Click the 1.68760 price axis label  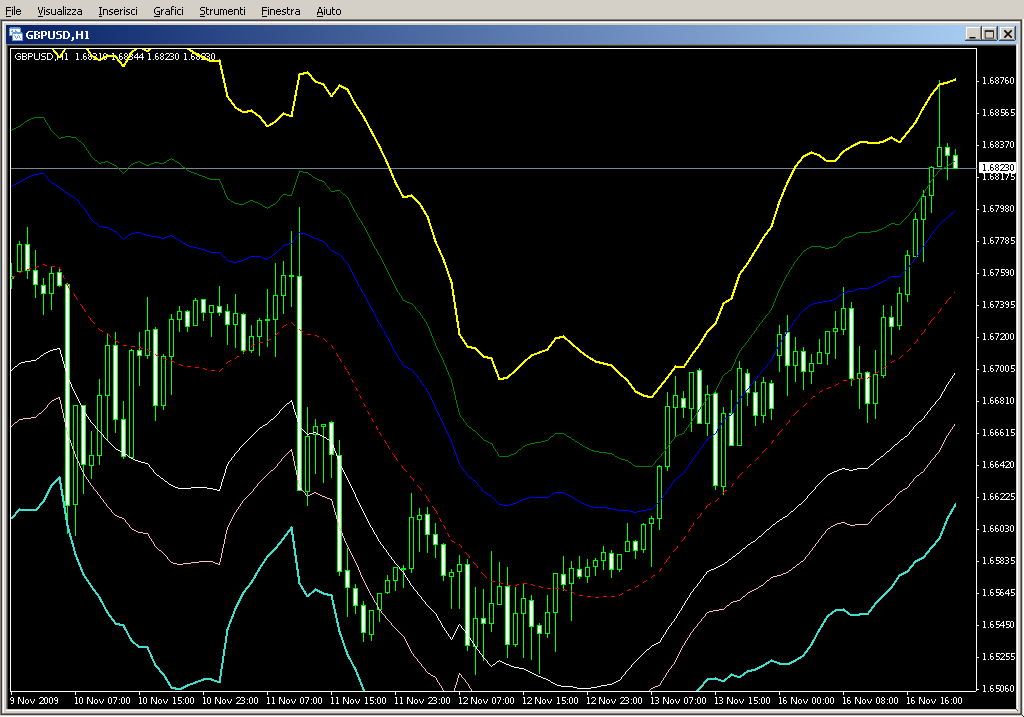click(999, 81)
